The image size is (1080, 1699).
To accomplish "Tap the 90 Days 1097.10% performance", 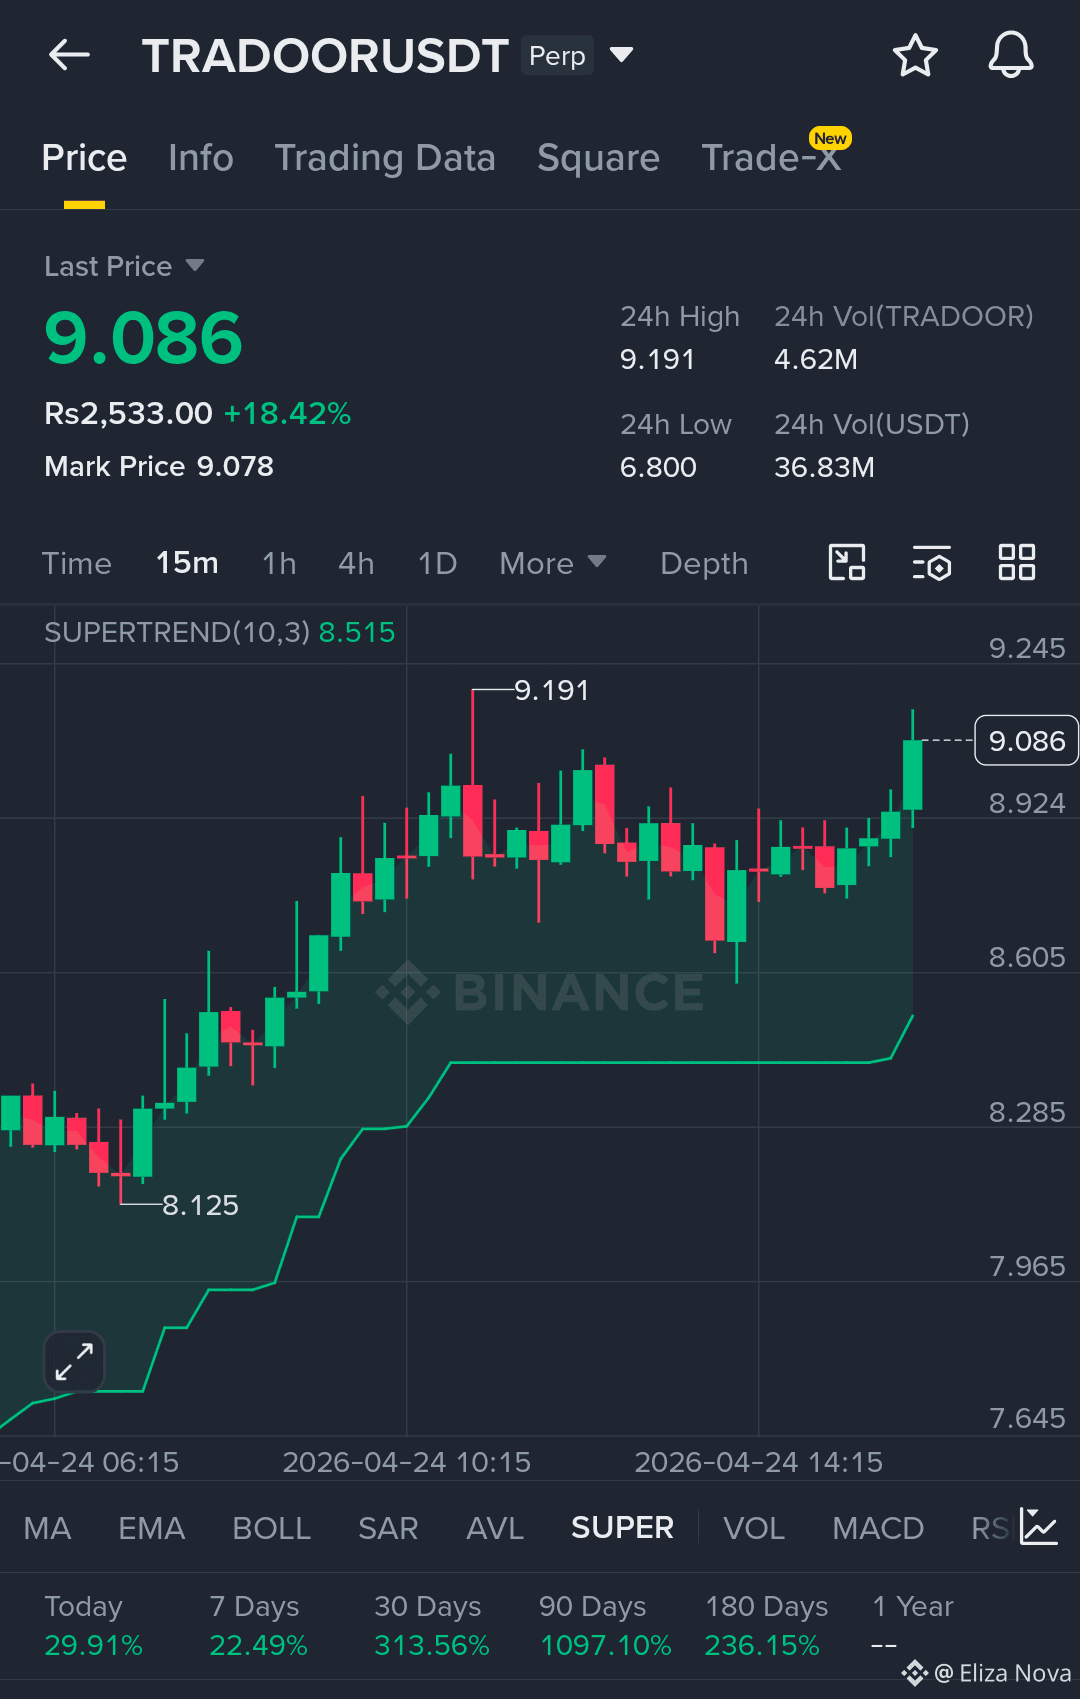I will (x=605, y=1626).
